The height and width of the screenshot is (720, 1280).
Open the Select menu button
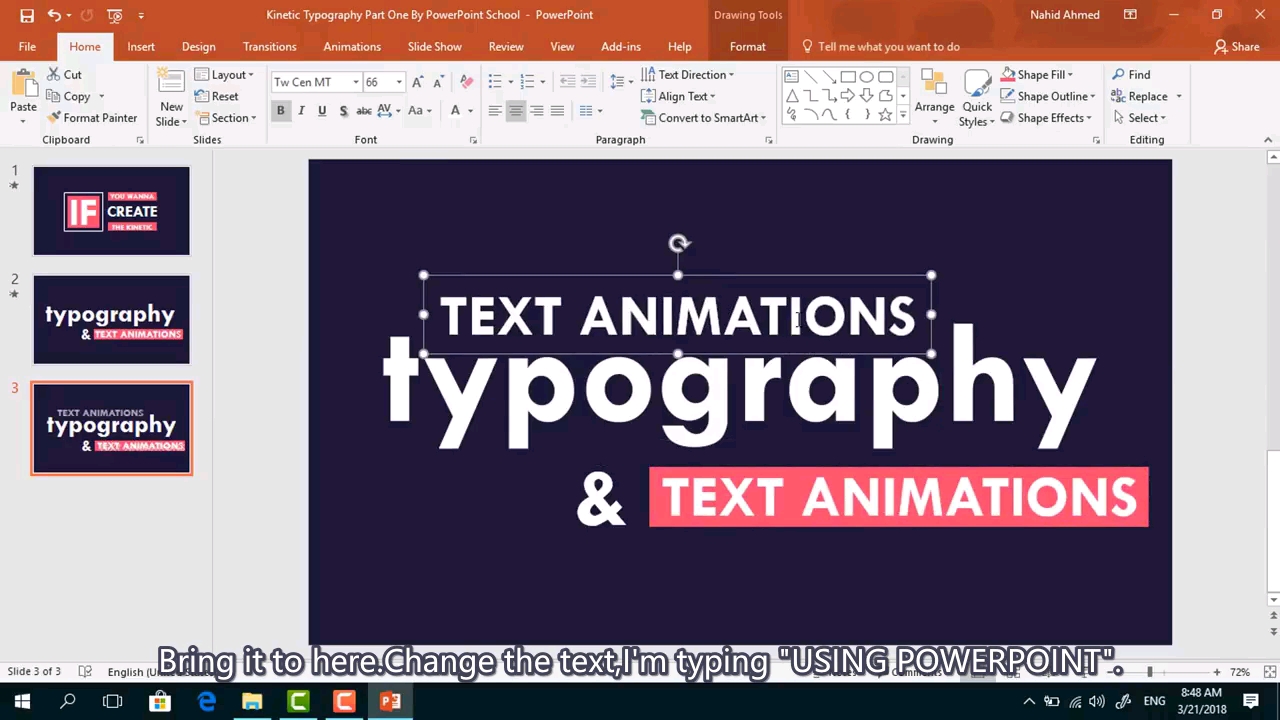point(1139,118)
